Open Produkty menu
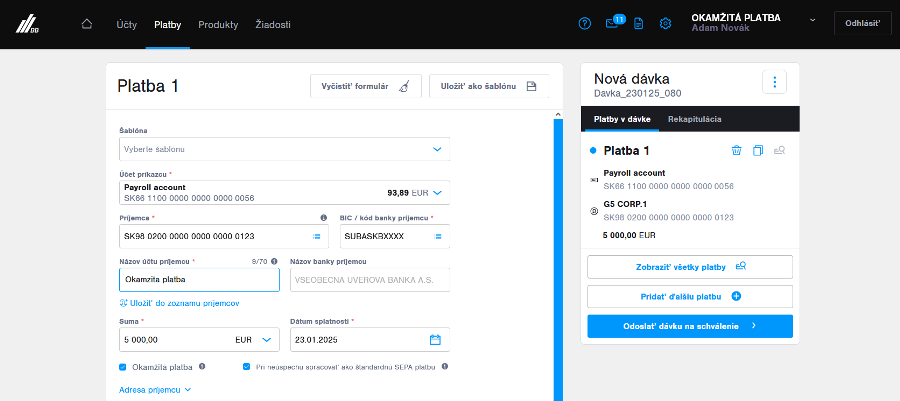The height and width of the screenshot is (401, 900). (218, 25)
